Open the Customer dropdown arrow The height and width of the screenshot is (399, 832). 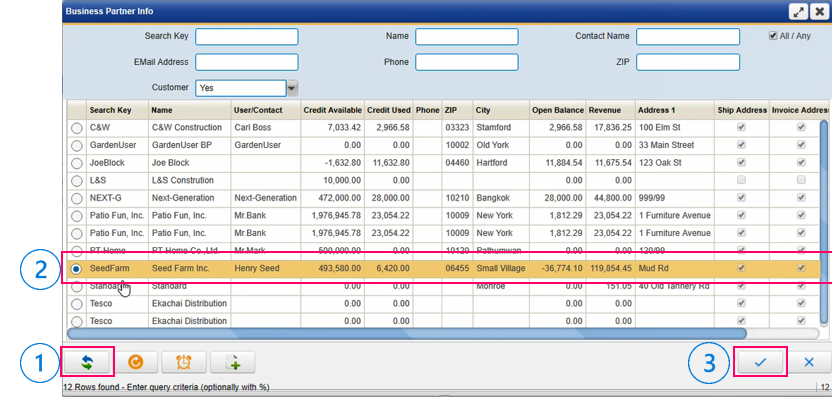pos(292,88)
